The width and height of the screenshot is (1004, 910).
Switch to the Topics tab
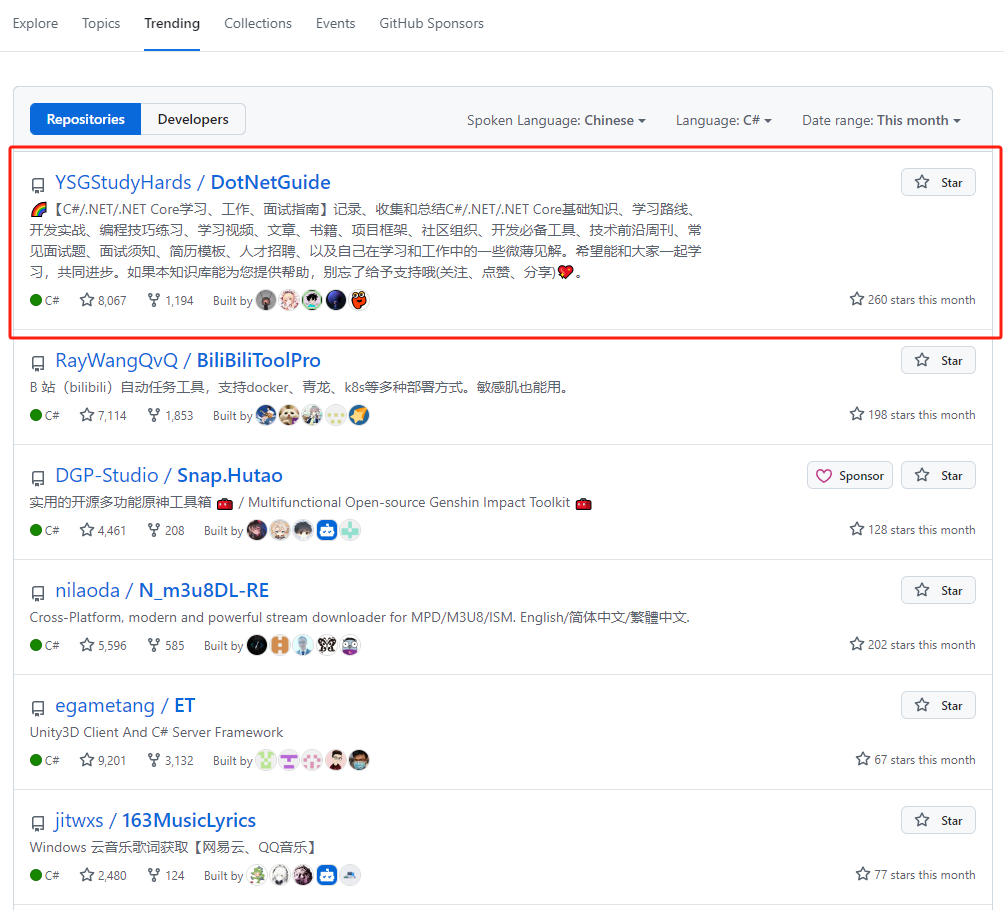pos(100,23)
